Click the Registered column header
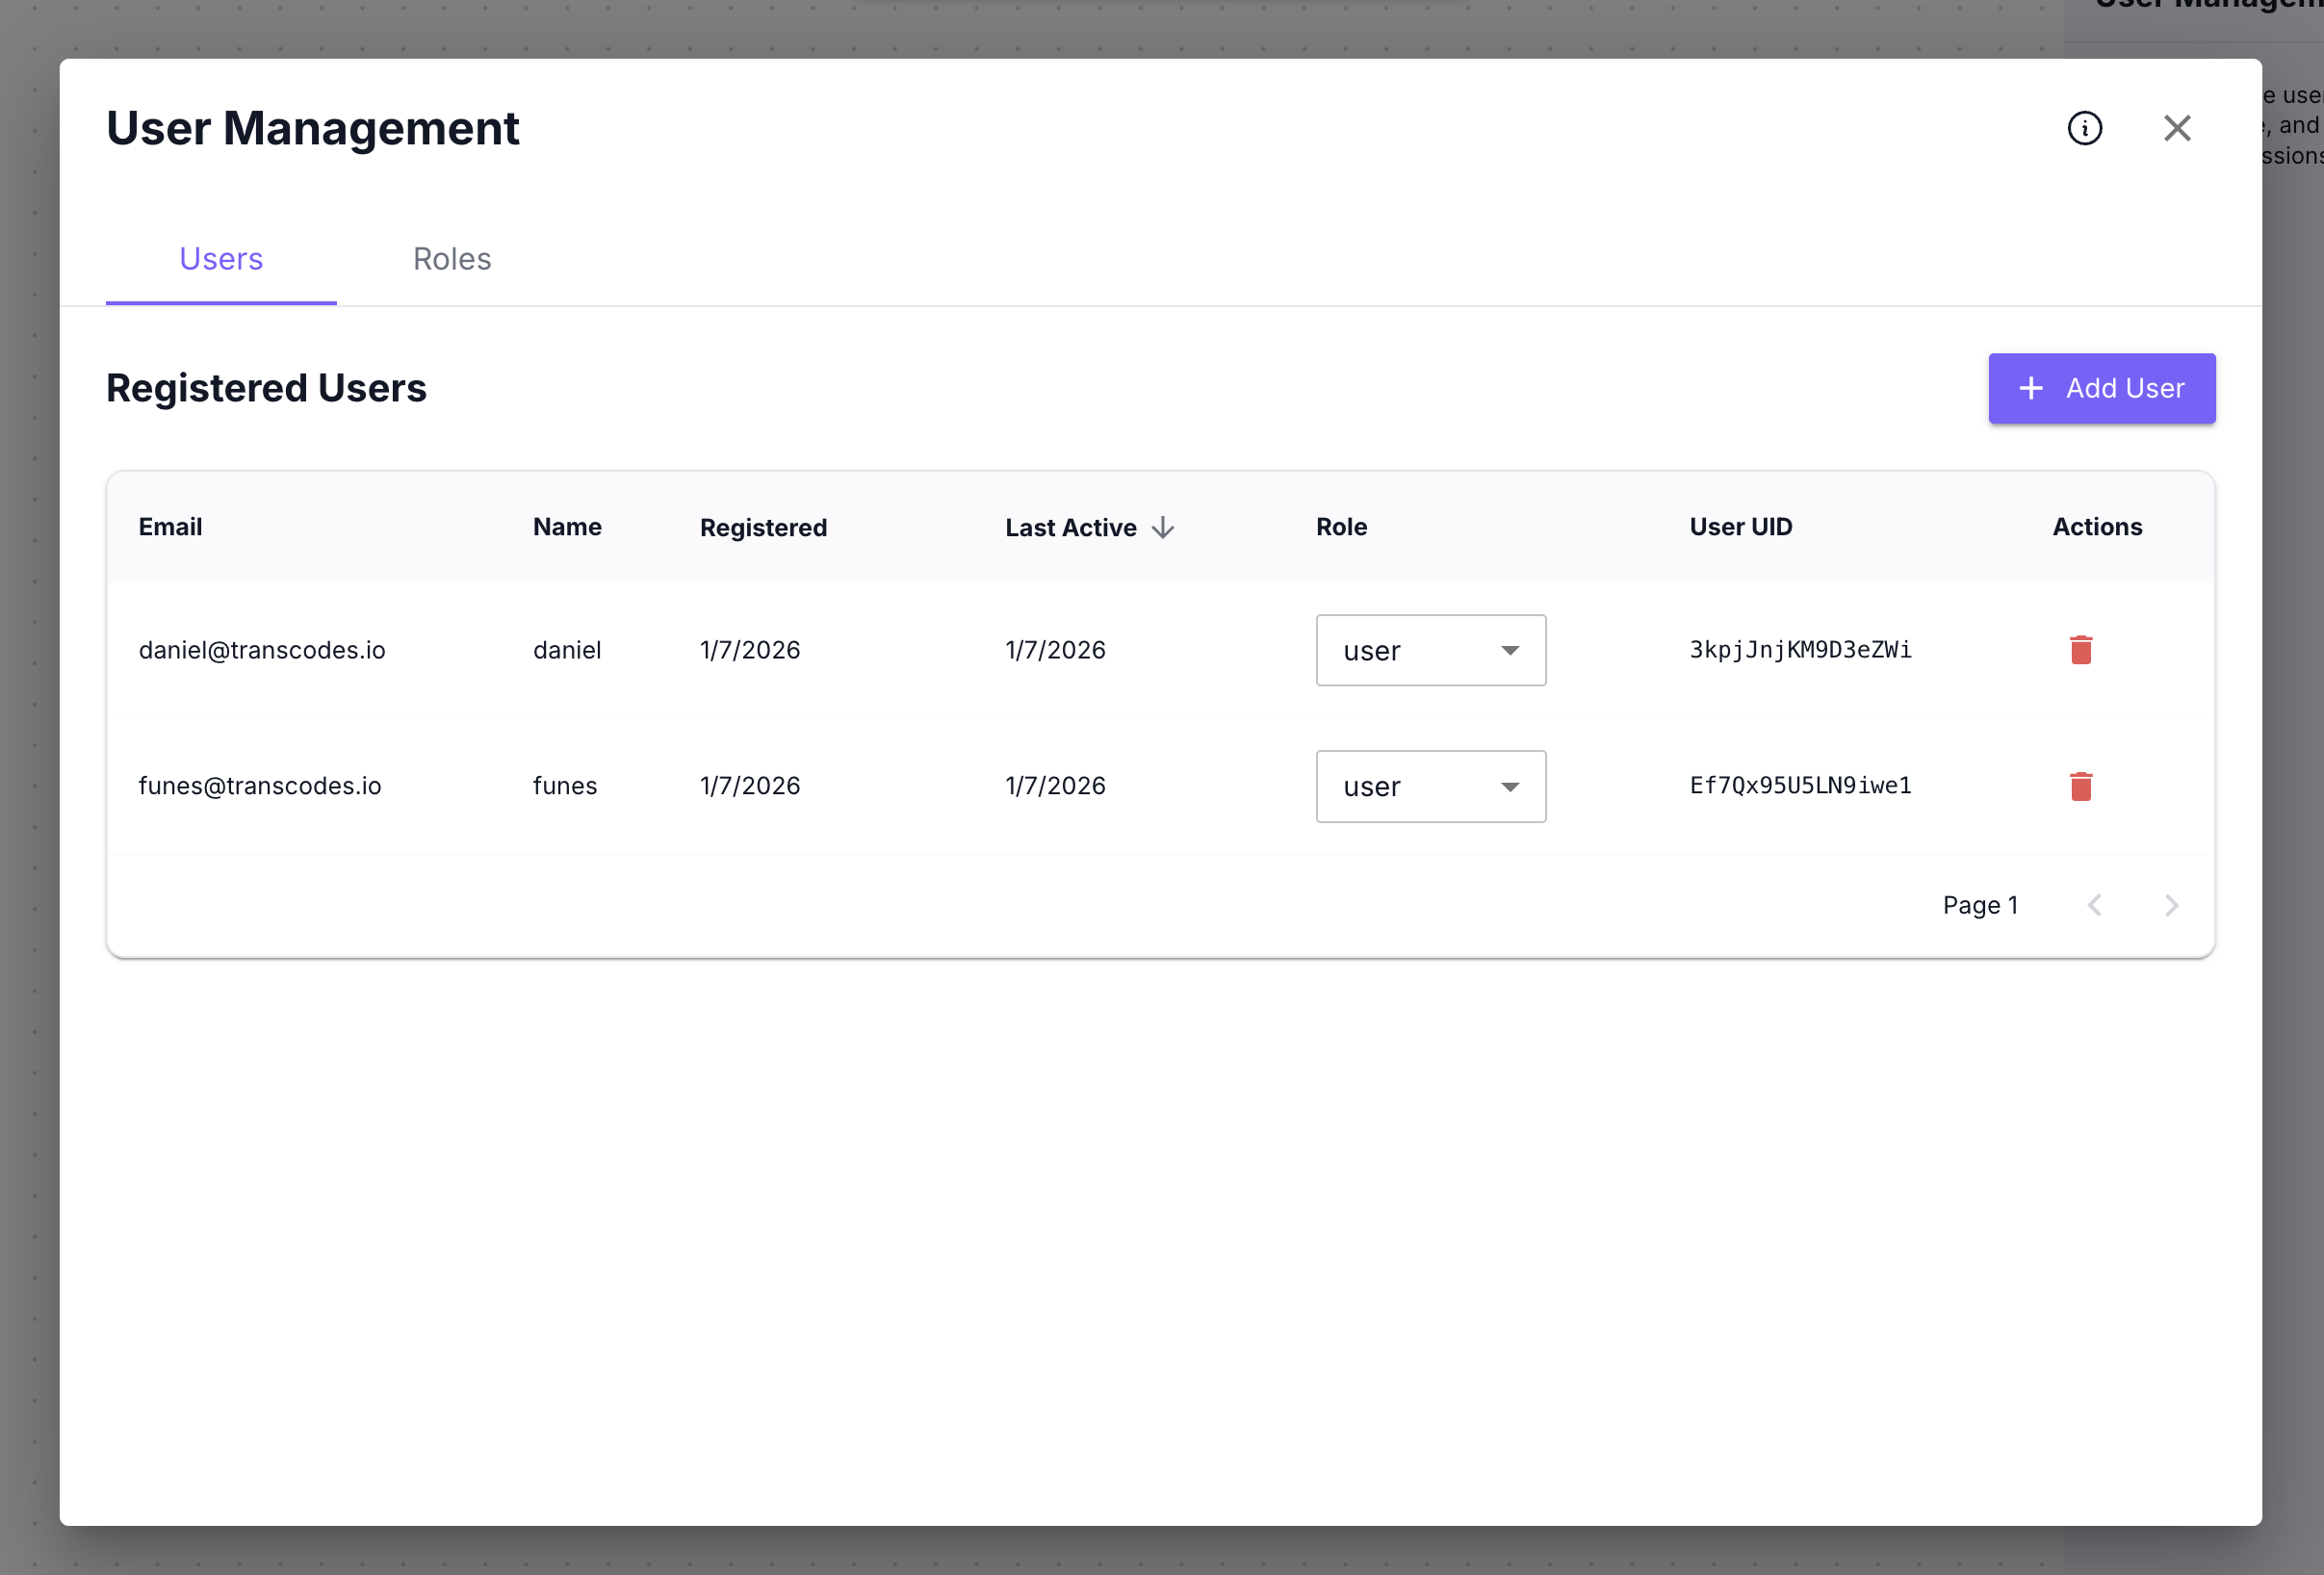The height and width of the screenshot is (1575, 2324). pos(763,527)
